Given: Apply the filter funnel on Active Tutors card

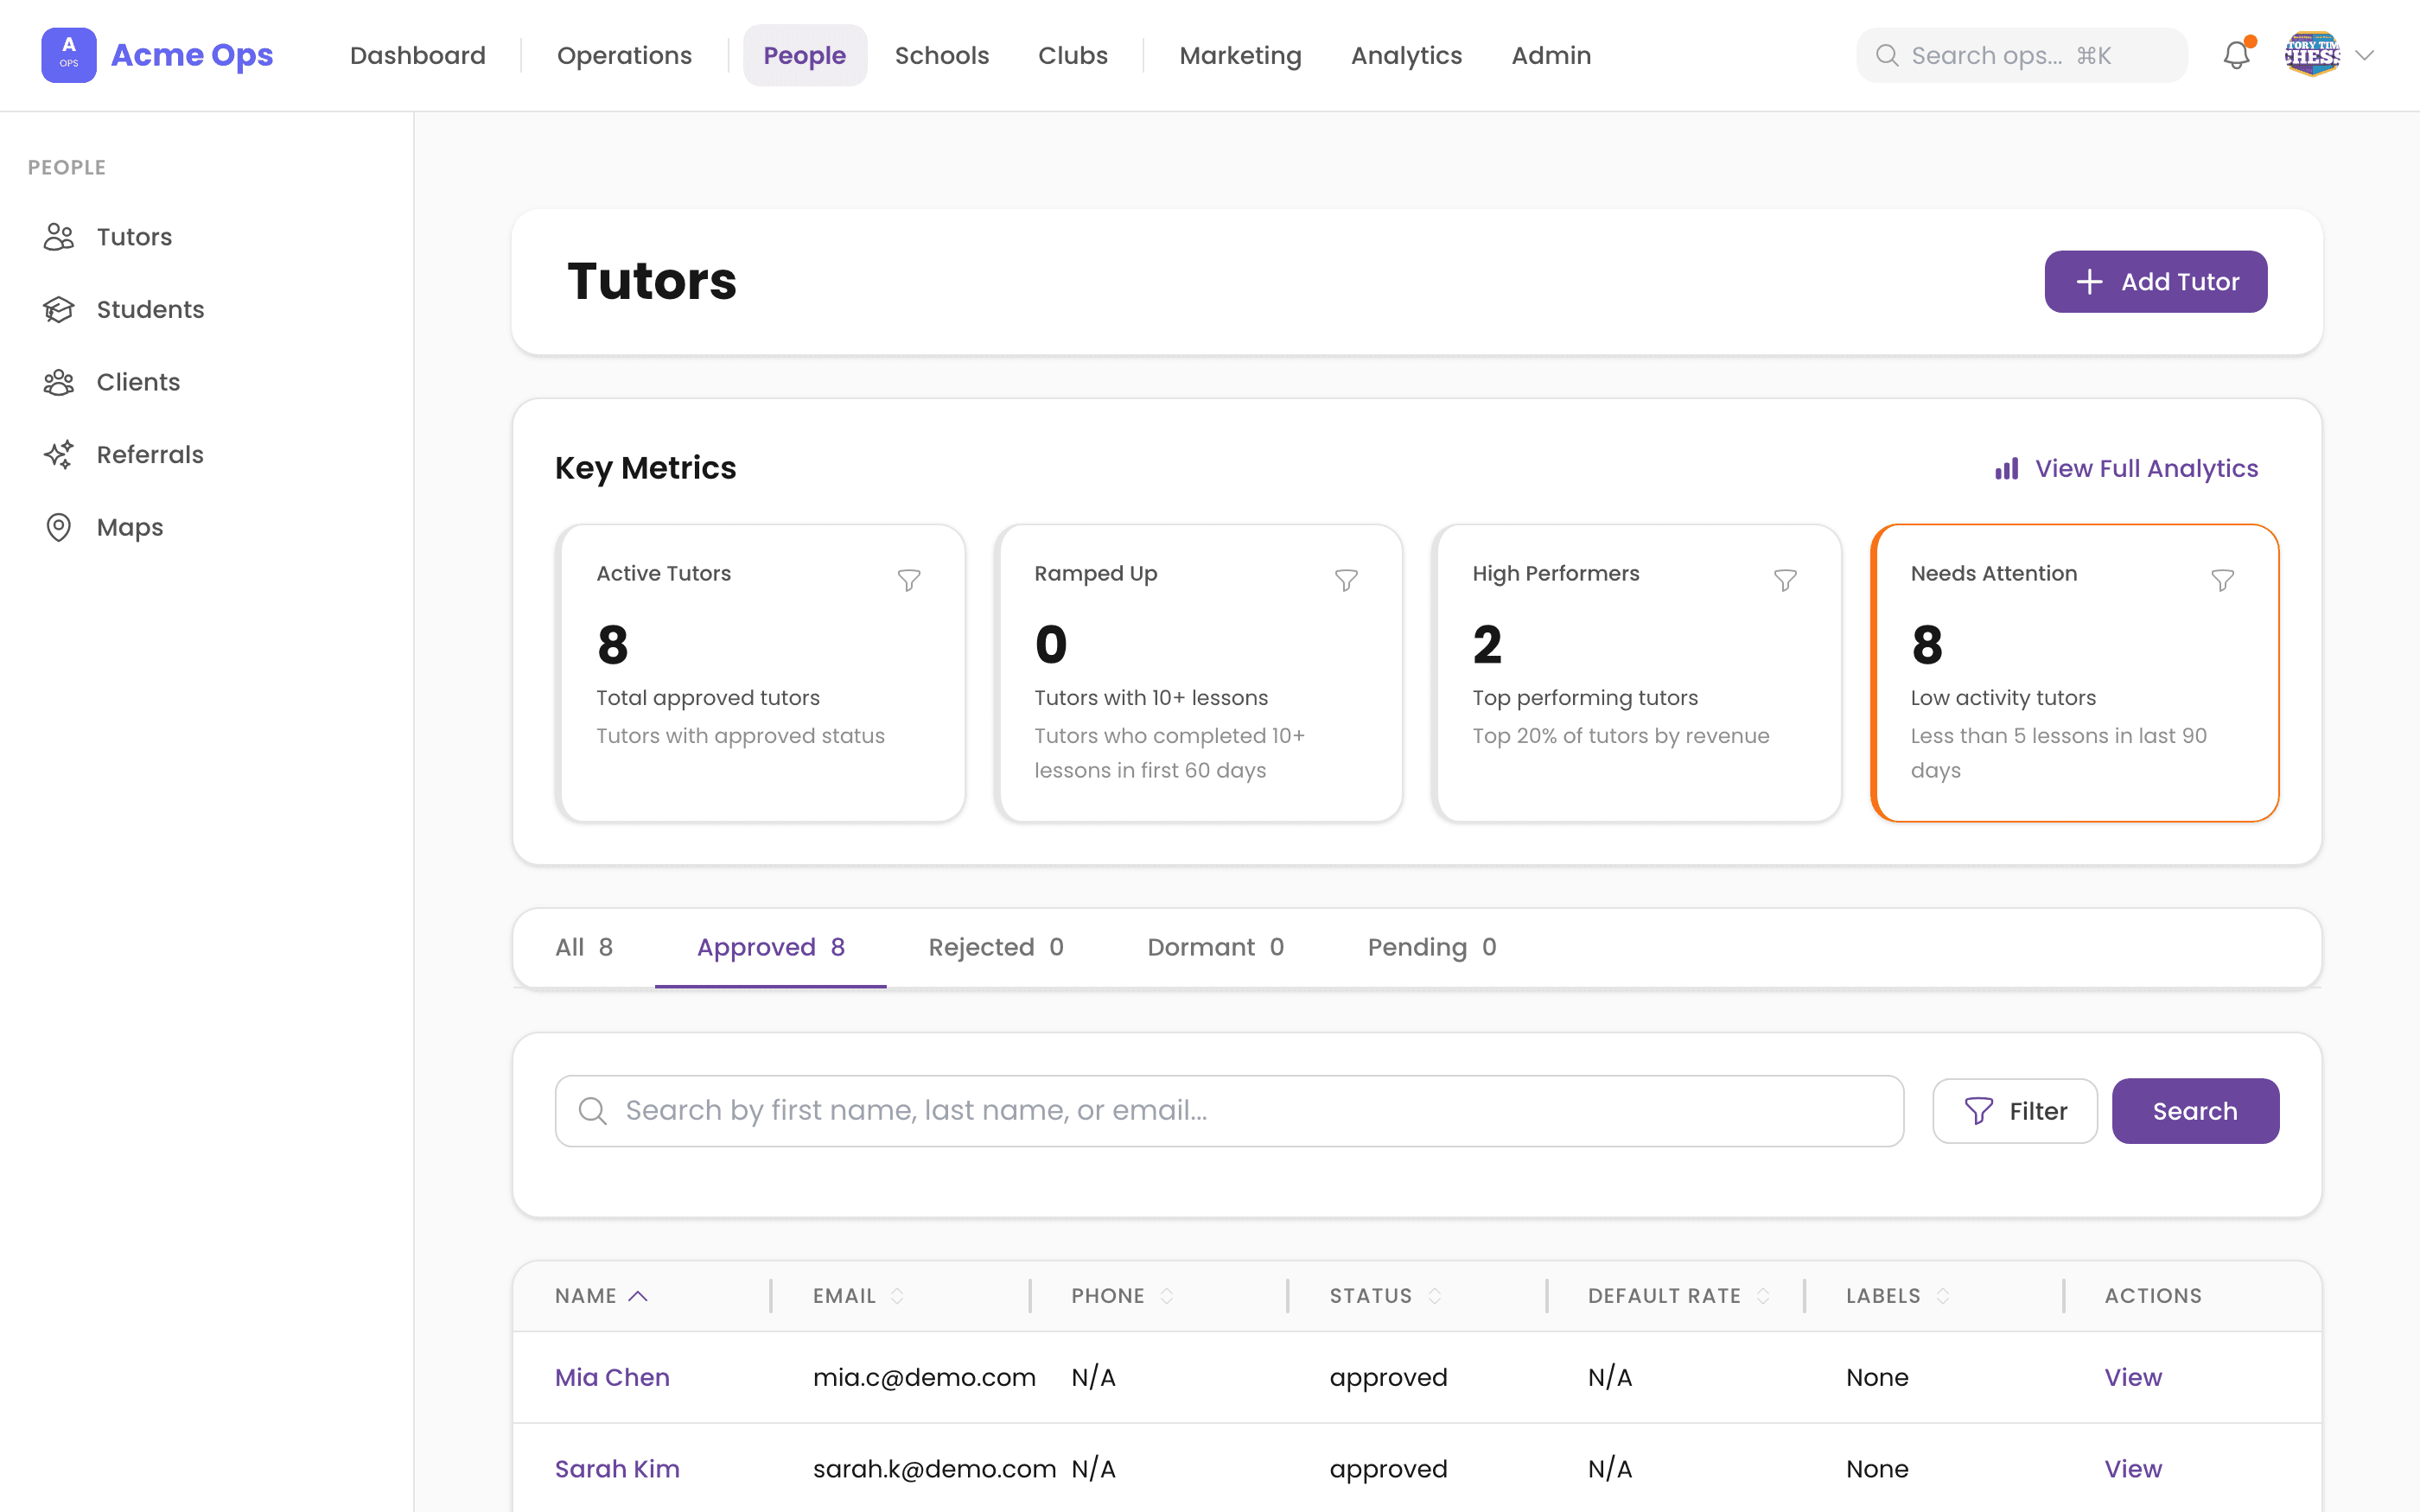Looking at the screenshot, I should (910, 580).
